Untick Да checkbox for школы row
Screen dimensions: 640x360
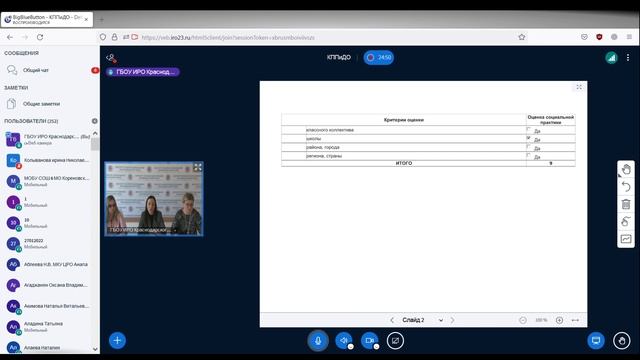click(x=528, y=138)
